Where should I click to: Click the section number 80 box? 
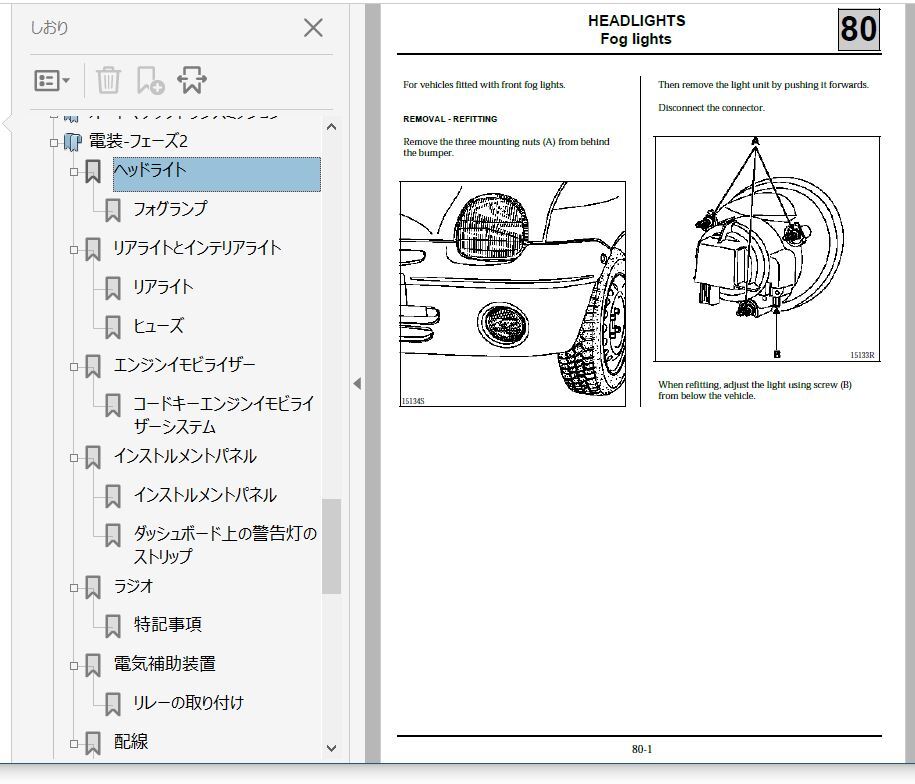pos(858,29)
